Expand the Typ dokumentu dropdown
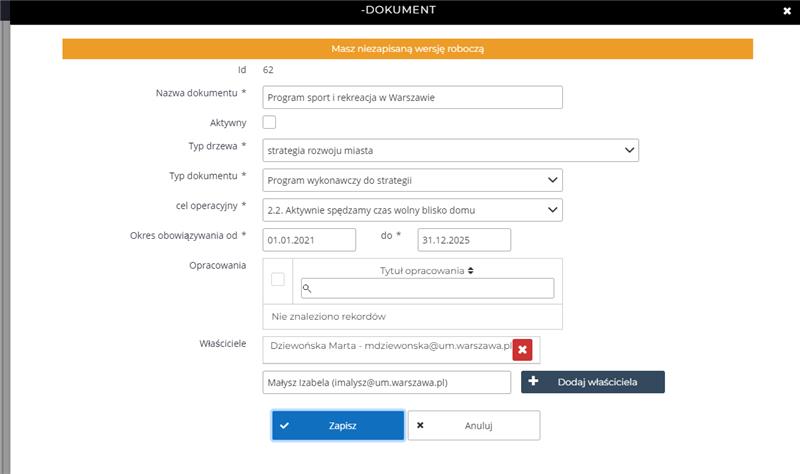This screenshot has width=800, height=474. (x=412, y=180)
